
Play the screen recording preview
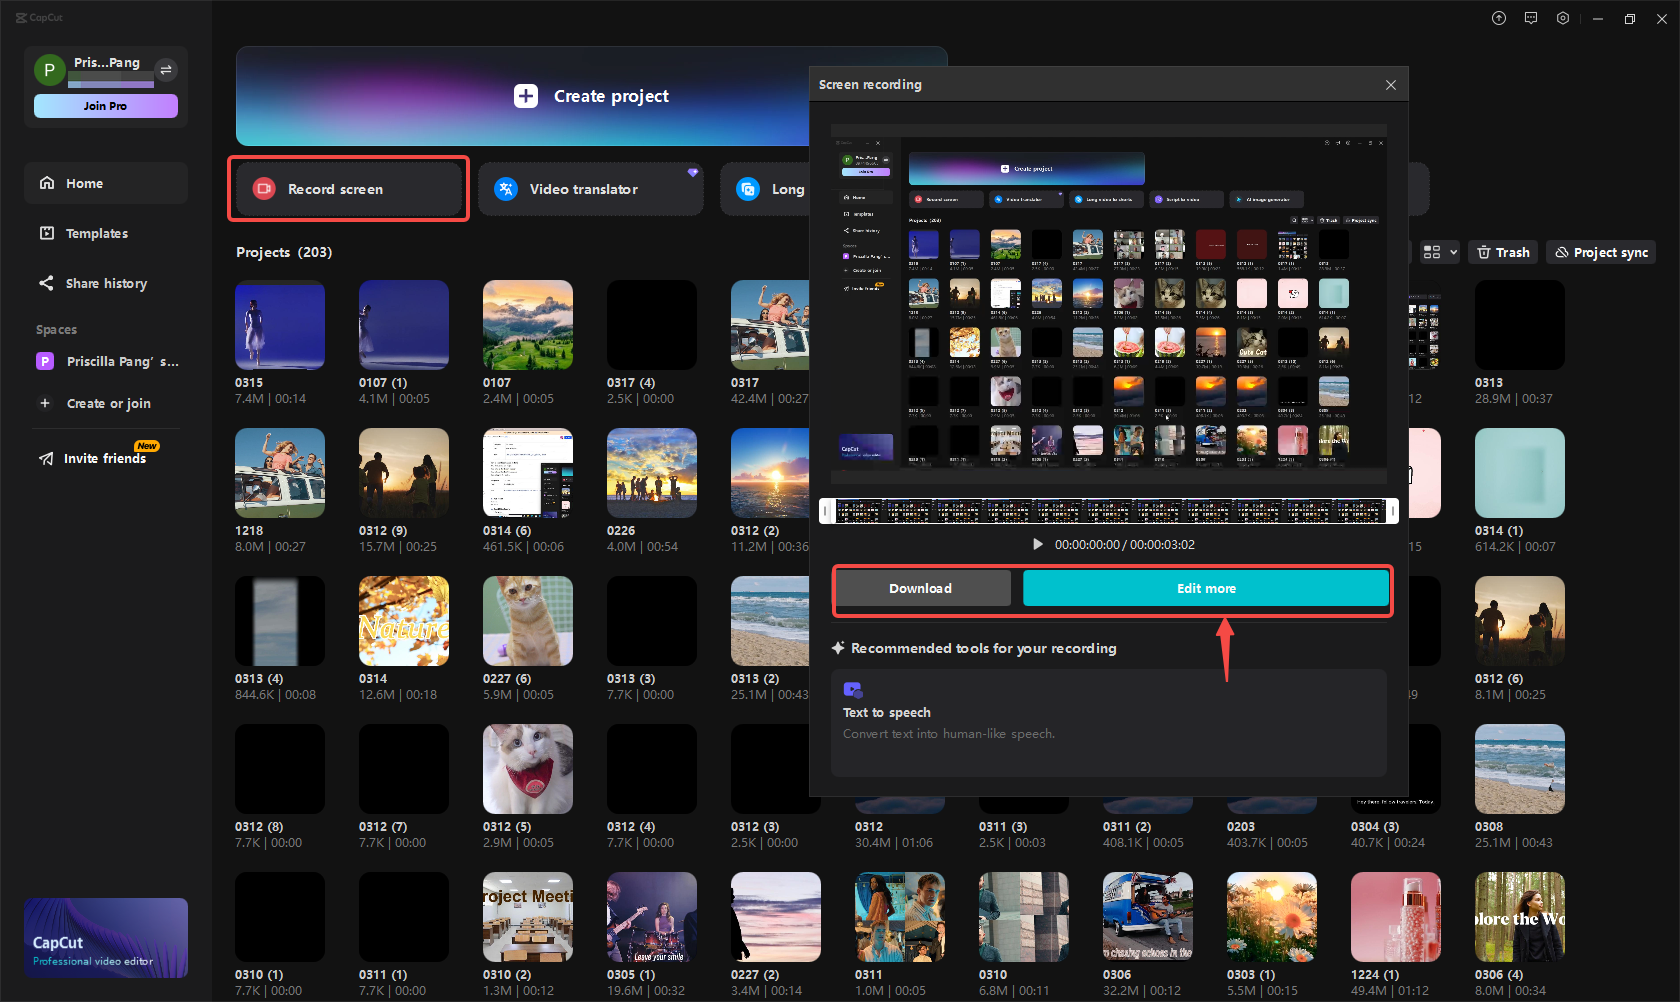[x=1038, y=545]
